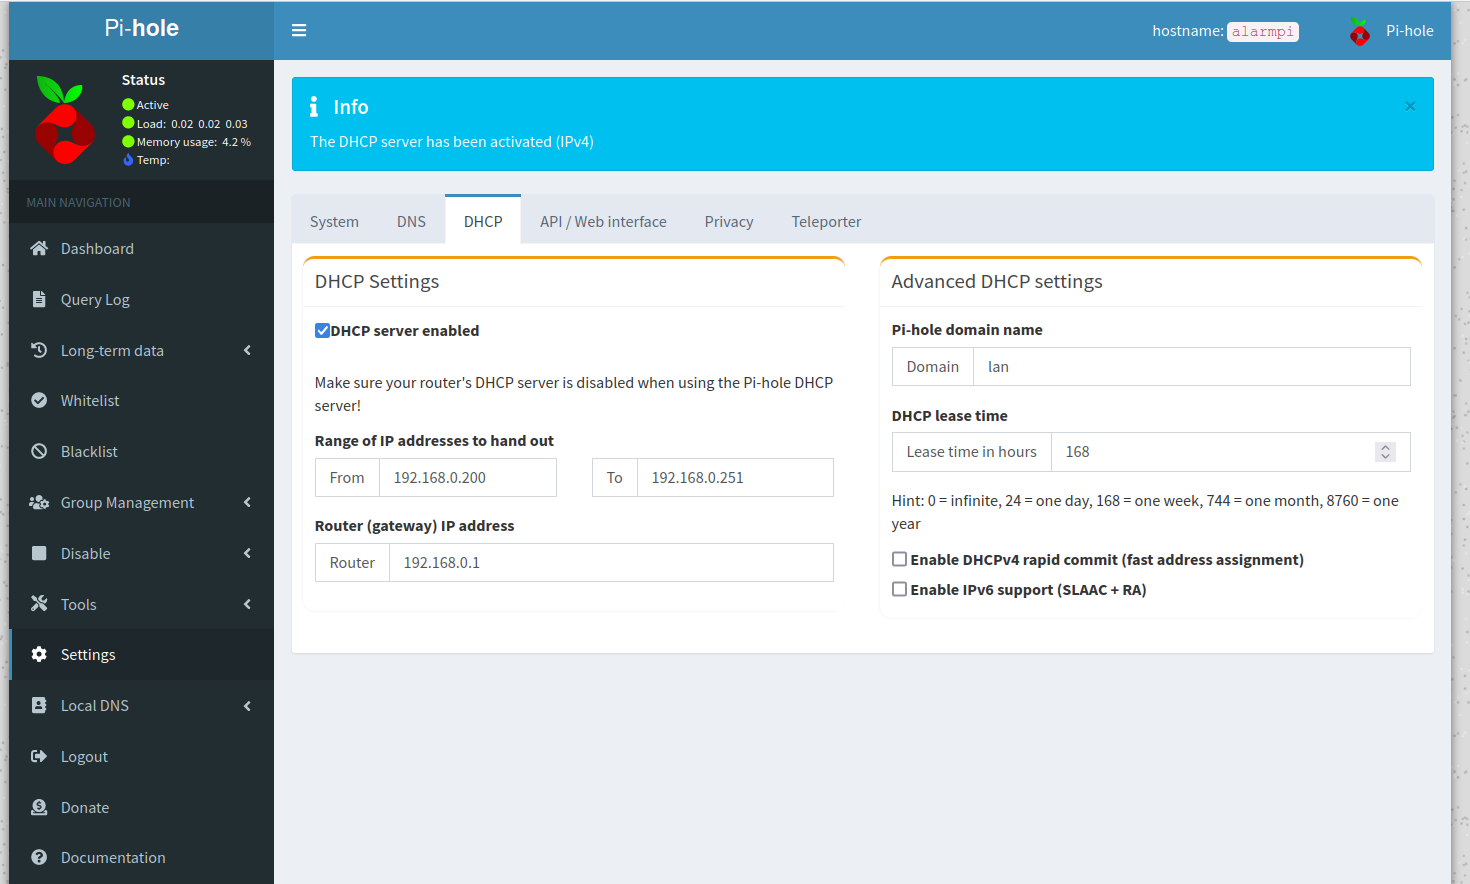
Task: Click the Settings gear icon
Action: click(39, 654)
